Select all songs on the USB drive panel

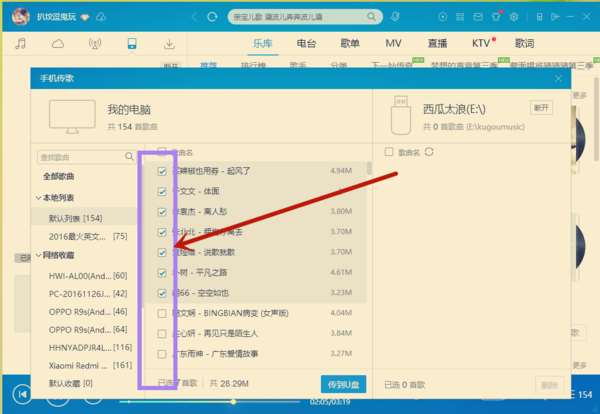click(389, 152)
